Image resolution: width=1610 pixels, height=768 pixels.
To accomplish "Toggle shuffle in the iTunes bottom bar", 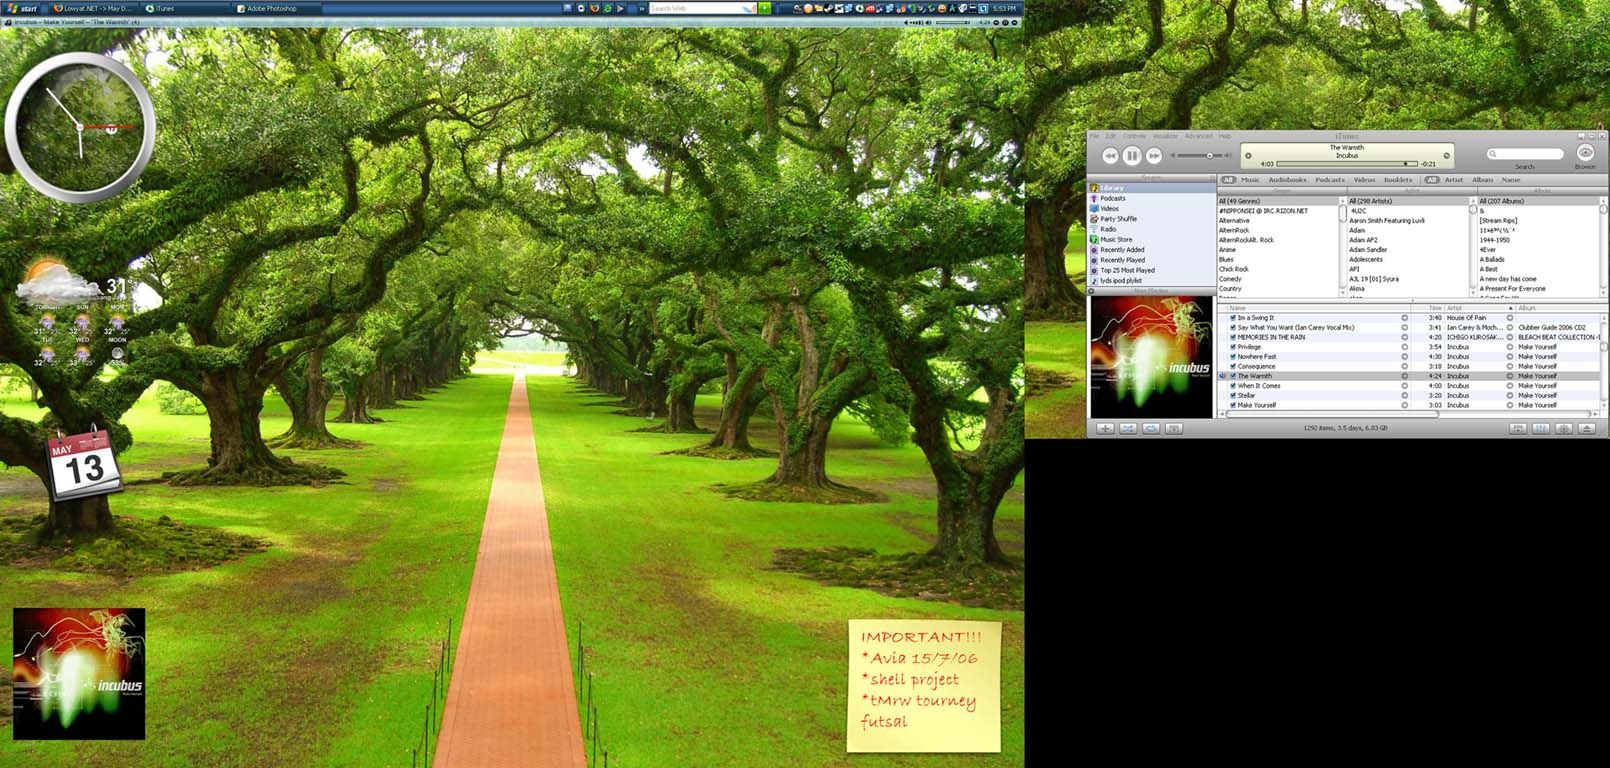I will pyautogui.click(x=1128, y=428).
